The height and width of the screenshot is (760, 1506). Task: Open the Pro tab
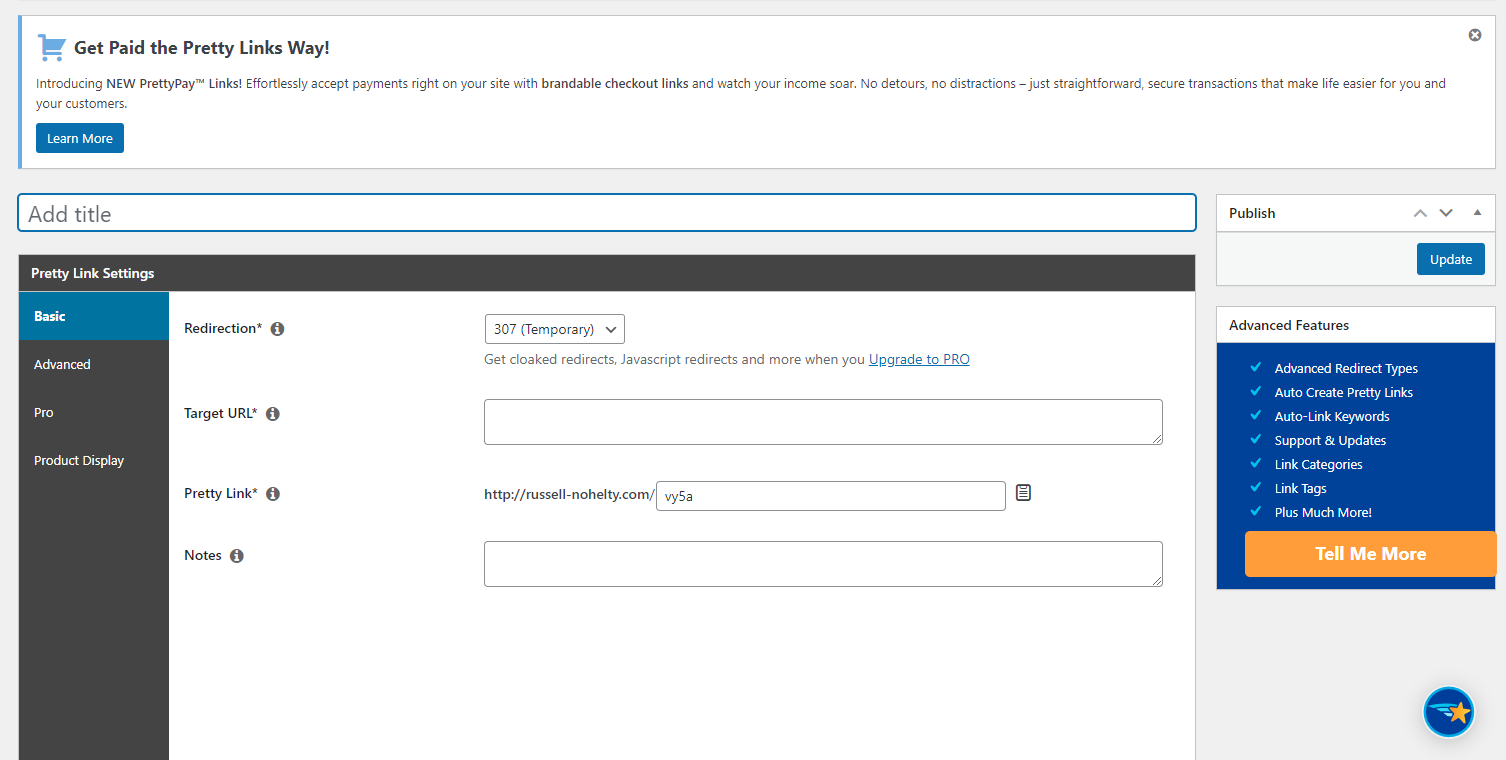[x=94, y=412]
